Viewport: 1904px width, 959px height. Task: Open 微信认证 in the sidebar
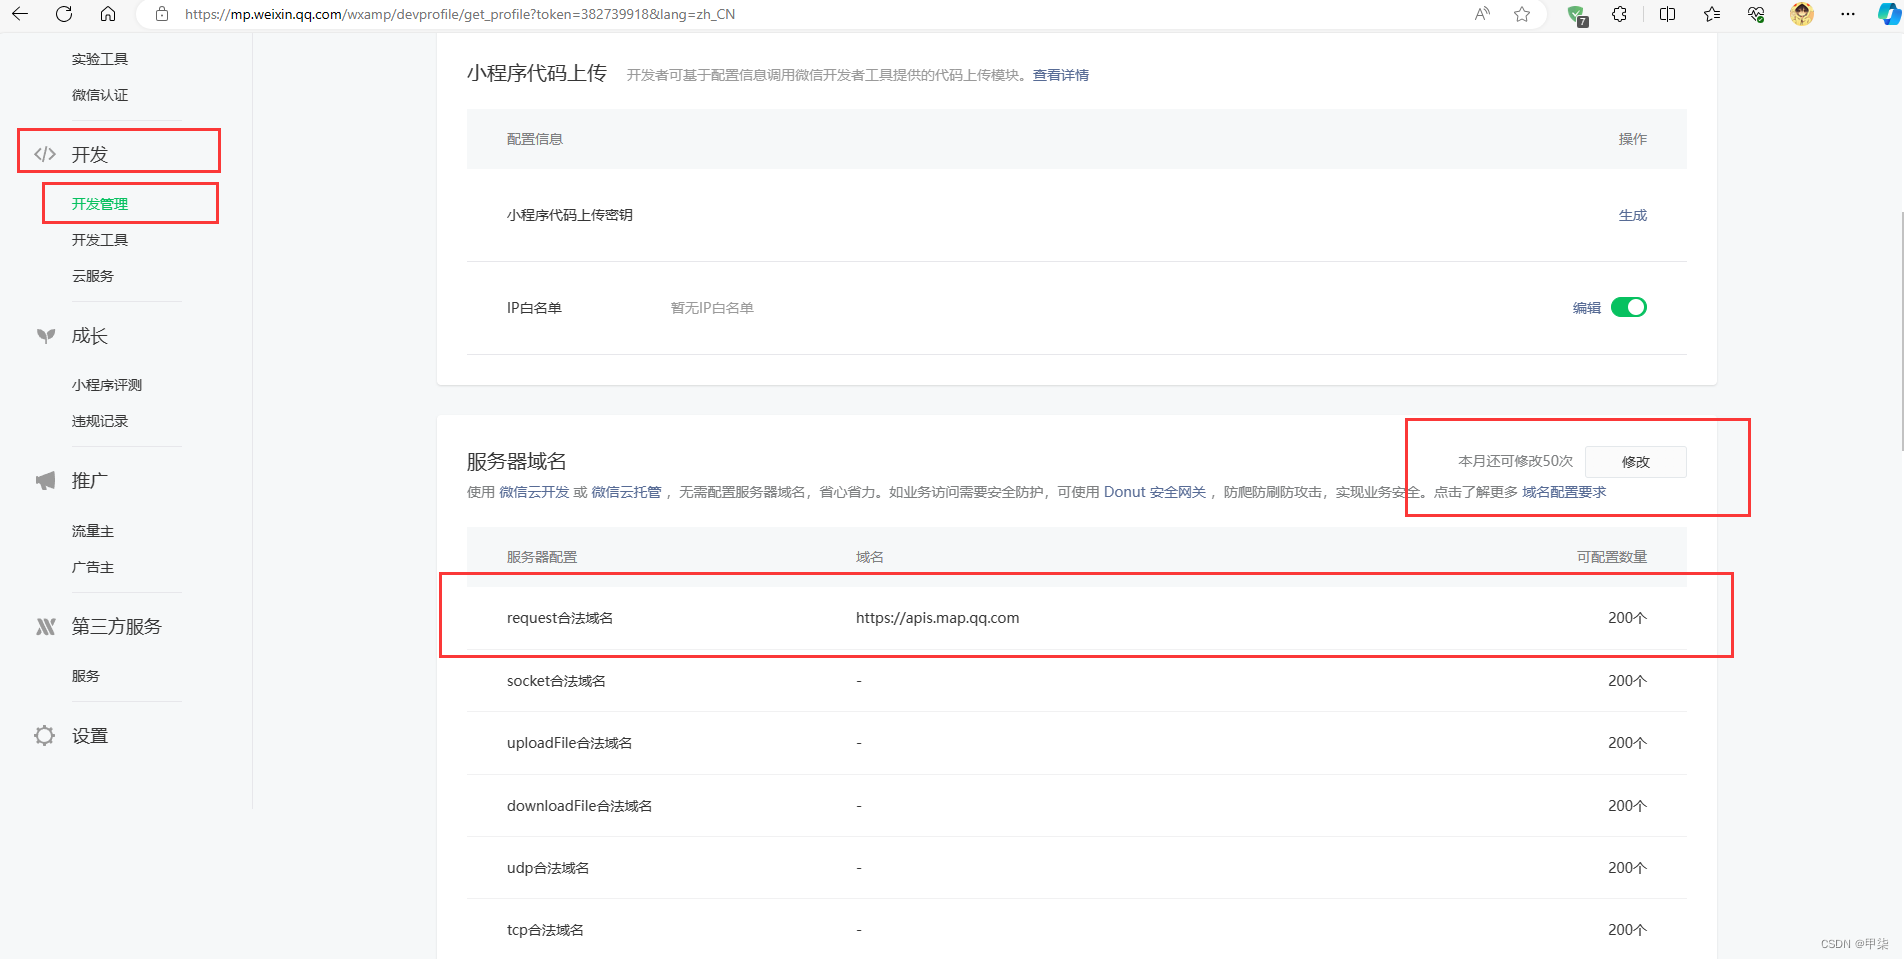100,95
